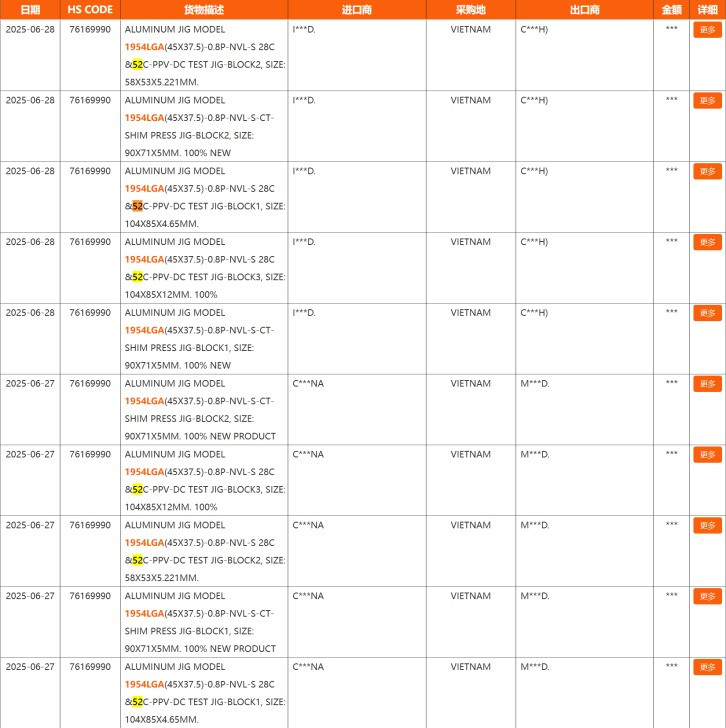Click the 日期 column header
Image resolution: width=726 pixels, height=728 pixels.
click(30, 10)
